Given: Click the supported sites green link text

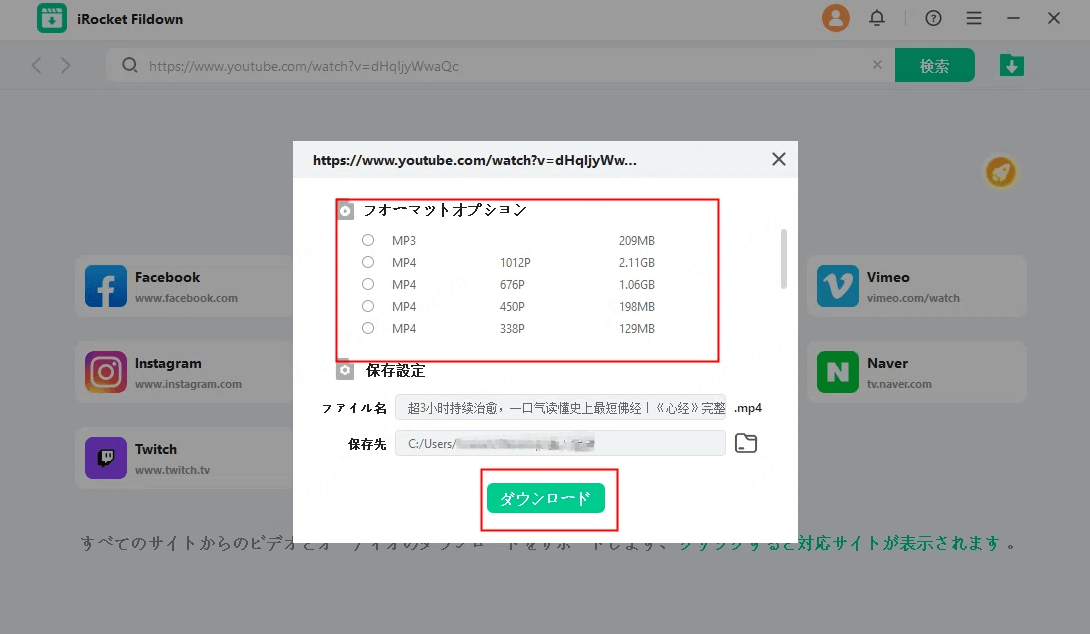Looking at the screenshot, I should (840, 543).
